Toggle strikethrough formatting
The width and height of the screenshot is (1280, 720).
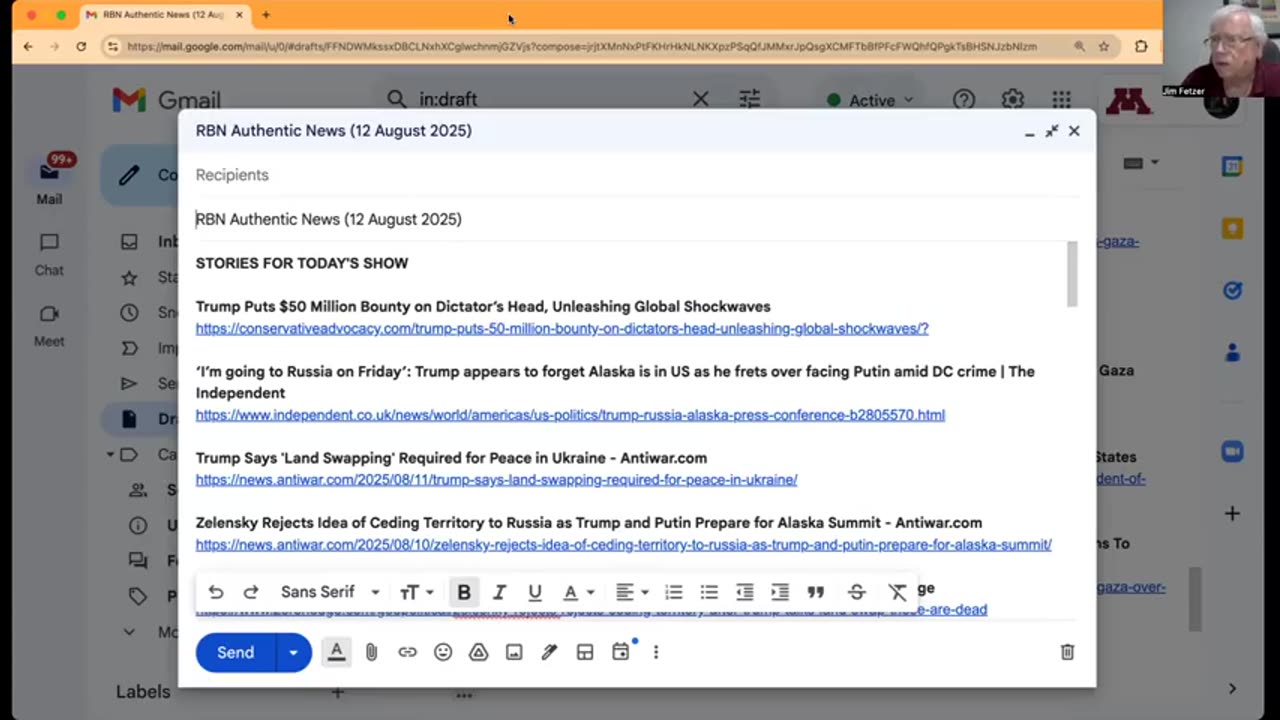[857, 592]
